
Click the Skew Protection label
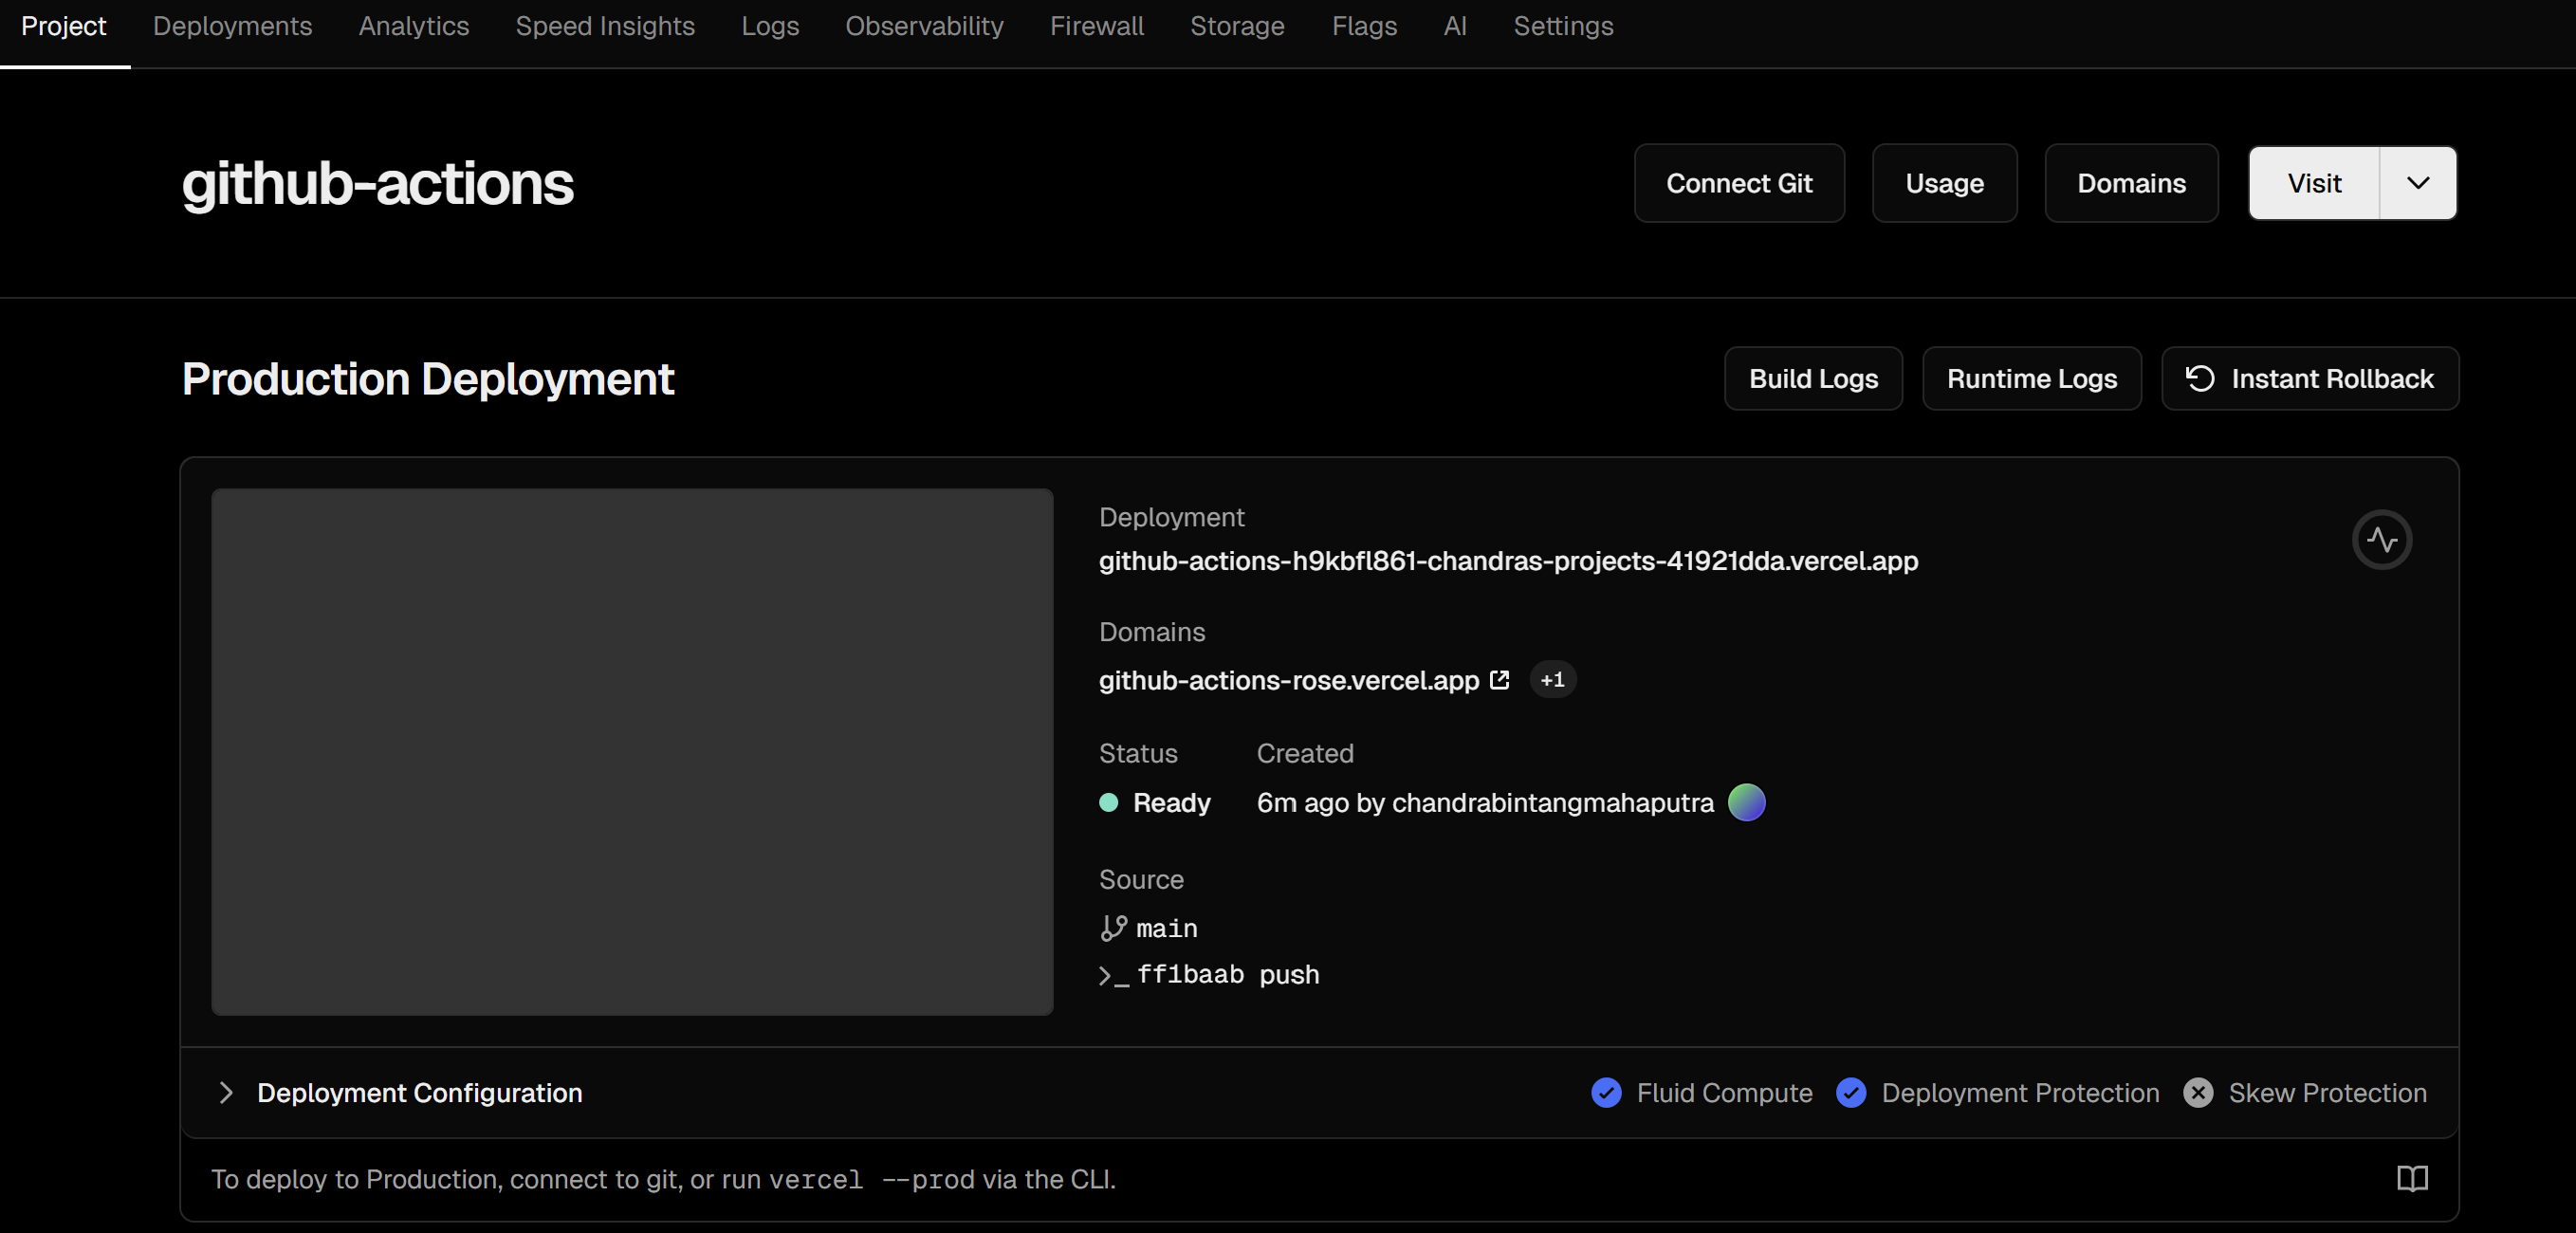[x=2327, y=1093]
